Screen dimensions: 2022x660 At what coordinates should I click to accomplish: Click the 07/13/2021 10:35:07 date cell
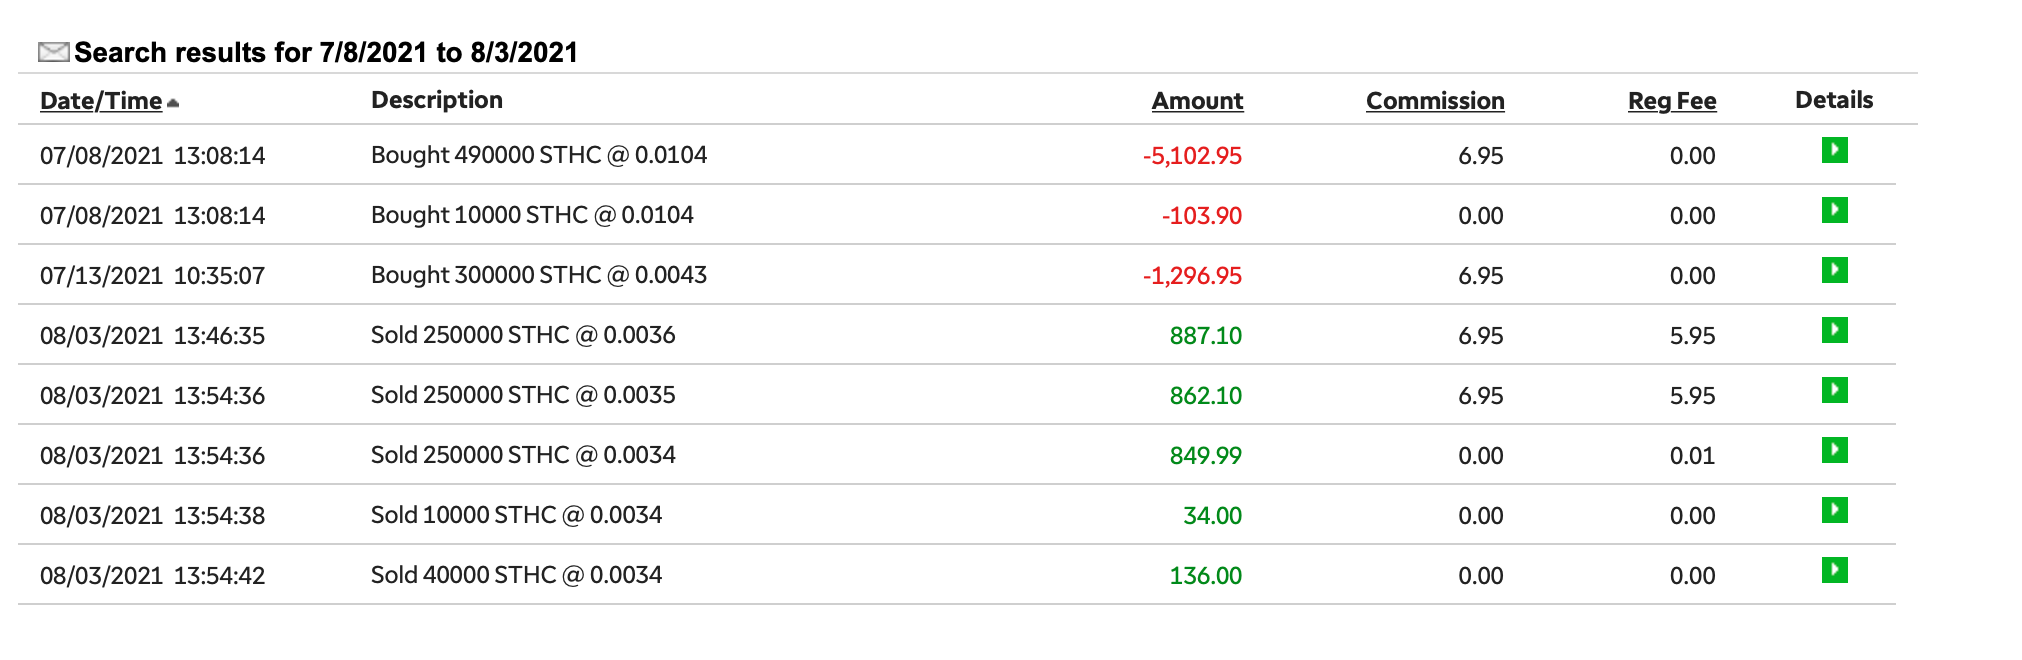coord(152,276)
